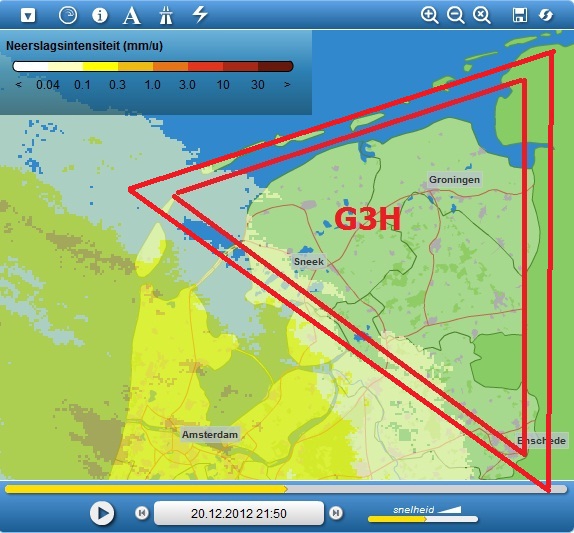Open the information icon
The image size is (574, 533).
point(100,15)
